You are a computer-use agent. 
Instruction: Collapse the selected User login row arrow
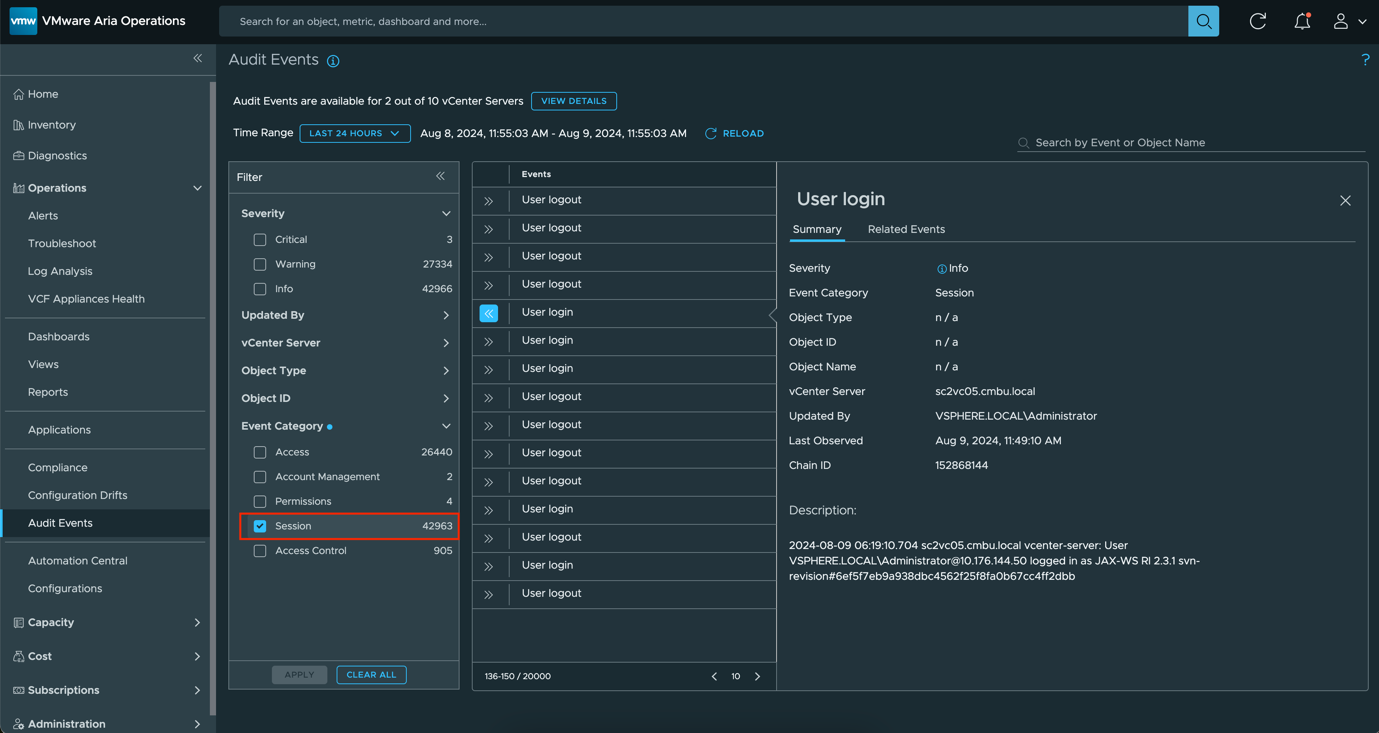(x=489, y=313)
